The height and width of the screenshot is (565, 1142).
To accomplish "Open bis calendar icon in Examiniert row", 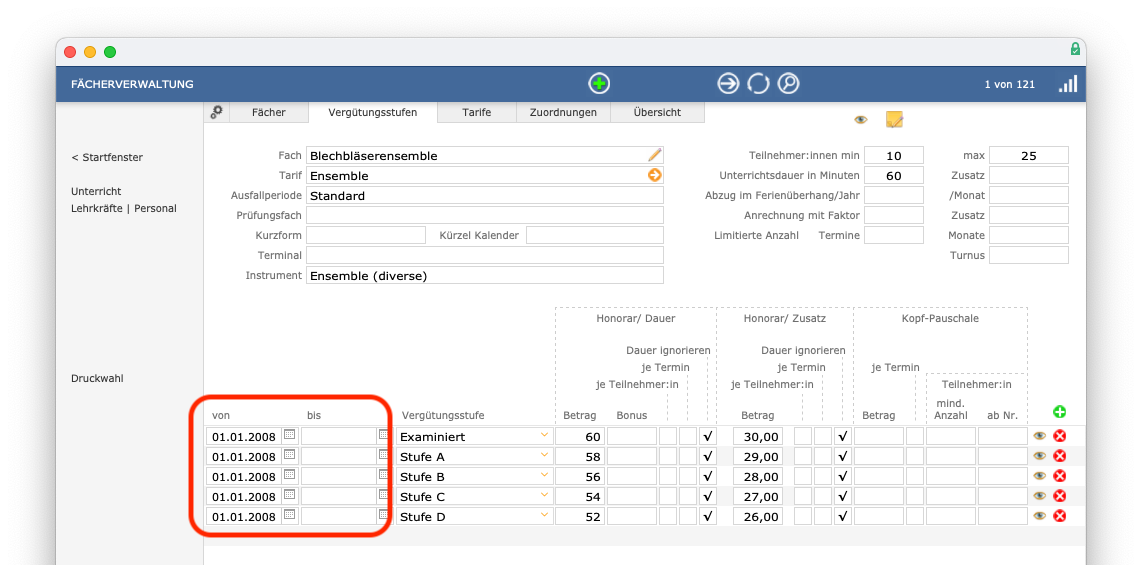I will point(384,435).
